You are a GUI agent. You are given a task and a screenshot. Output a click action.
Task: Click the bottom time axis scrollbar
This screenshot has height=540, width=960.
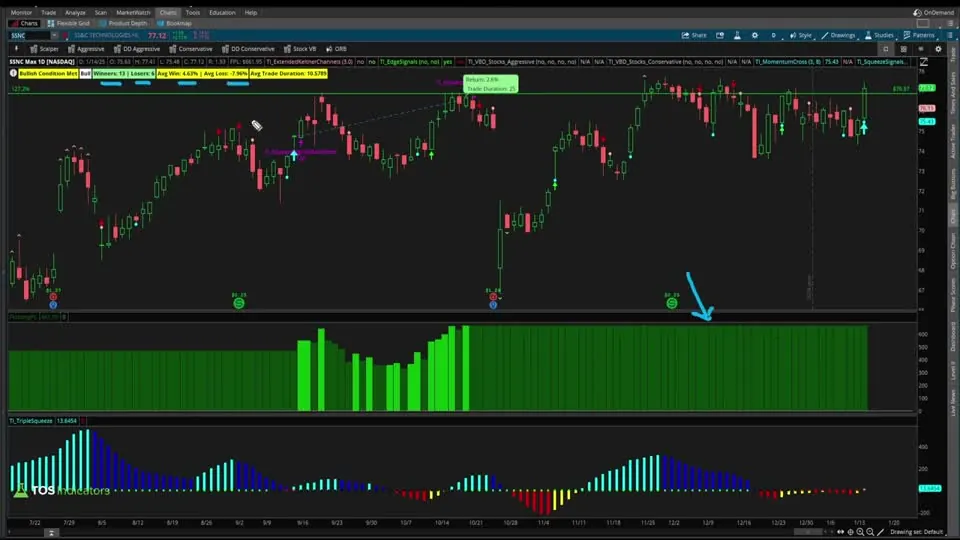(808, 532)
